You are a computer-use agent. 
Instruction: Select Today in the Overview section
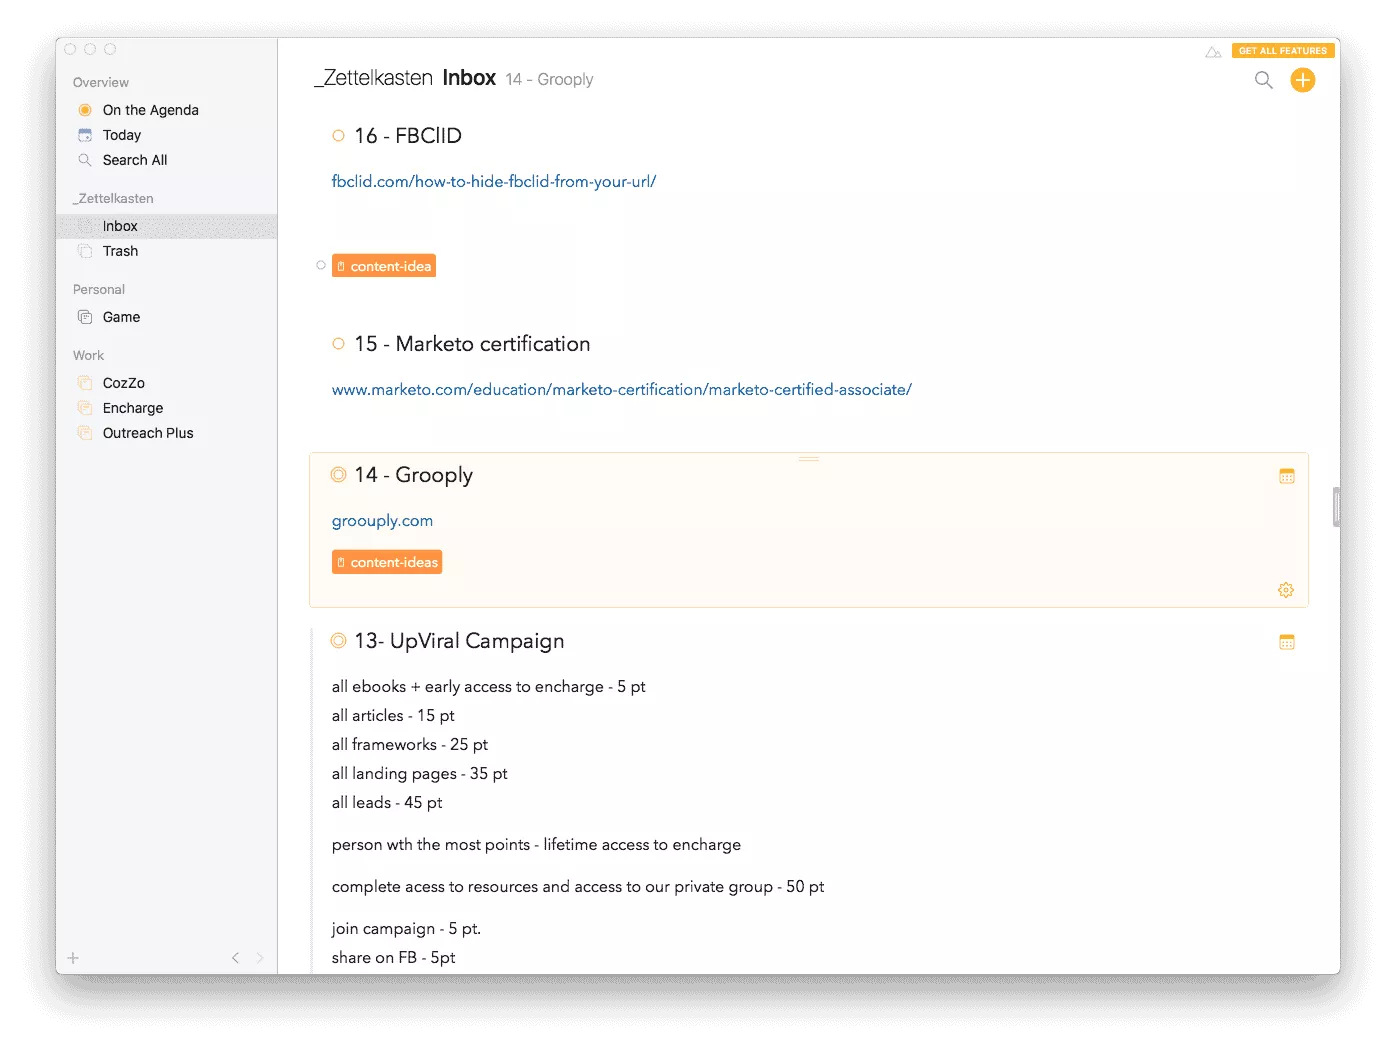121,135
